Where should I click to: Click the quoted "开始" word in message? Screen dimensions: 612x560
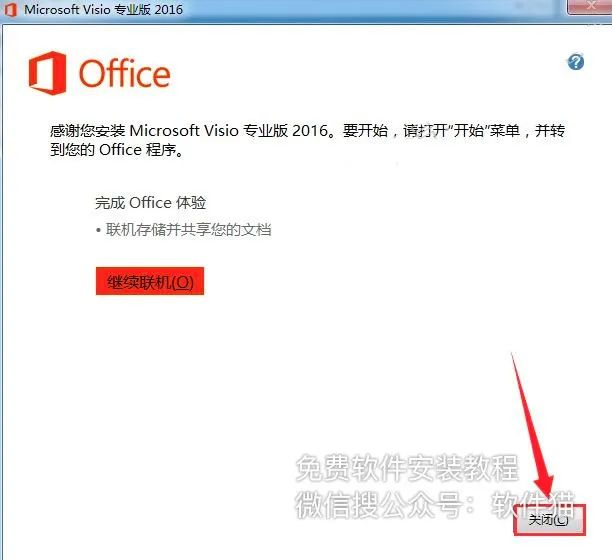tap(469, 131)
